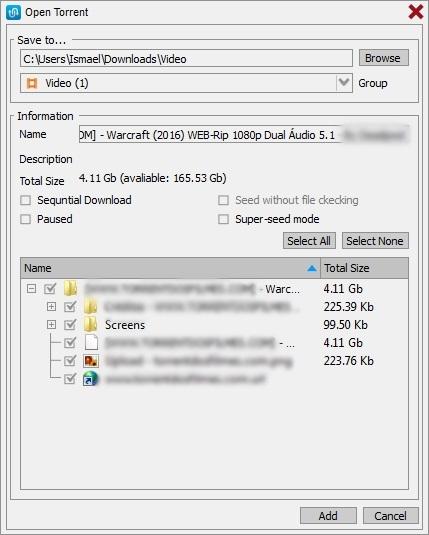Enable Sequntial Download checkbox
The width and height of the screenshot is (429, 535).
26,200
